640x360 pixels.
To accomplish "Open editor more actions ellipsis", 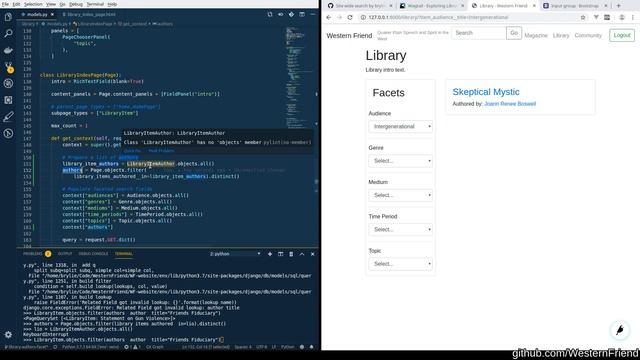I will (x=313, y=14).
